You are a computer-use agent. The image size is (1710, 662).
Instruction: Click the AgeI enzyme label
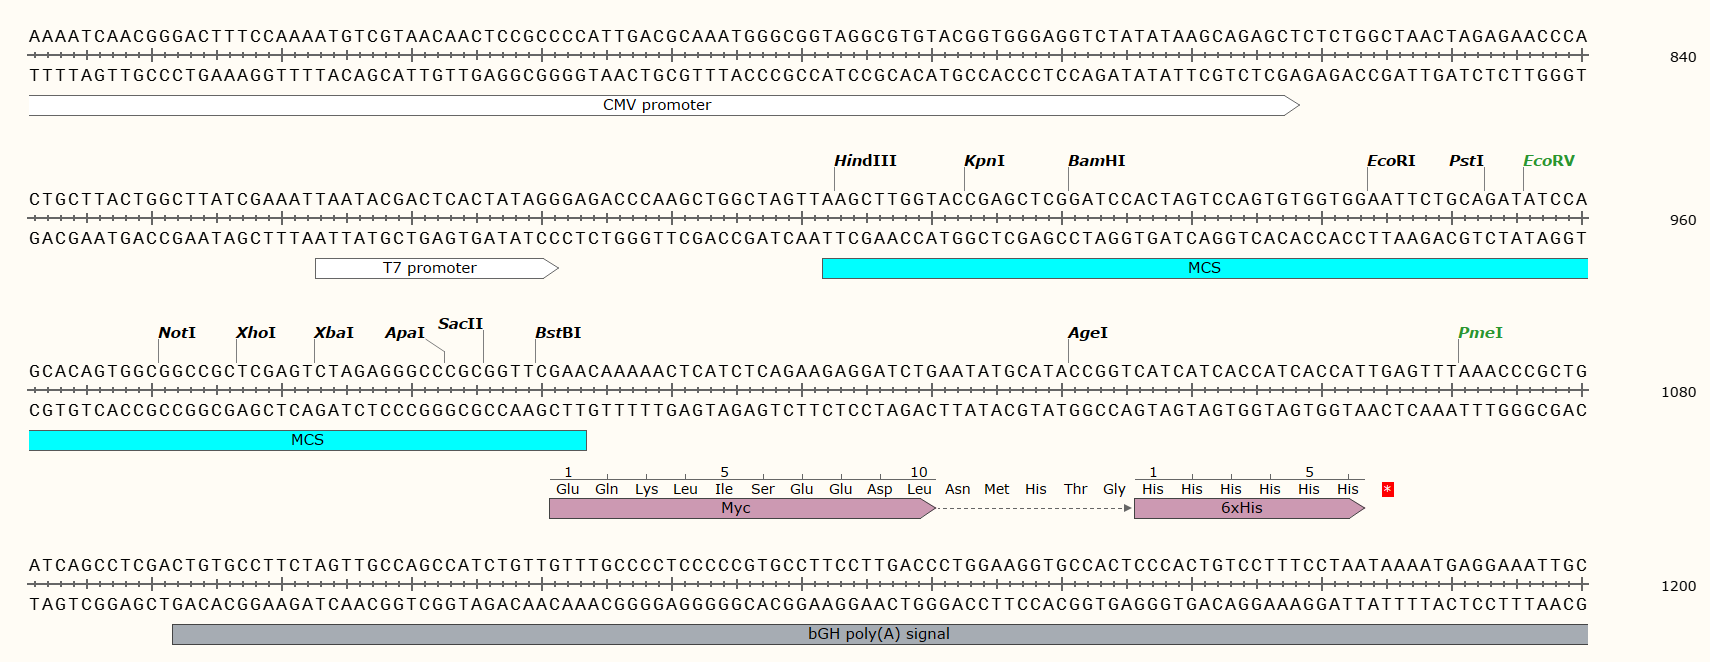click(x=1087, y=333)
